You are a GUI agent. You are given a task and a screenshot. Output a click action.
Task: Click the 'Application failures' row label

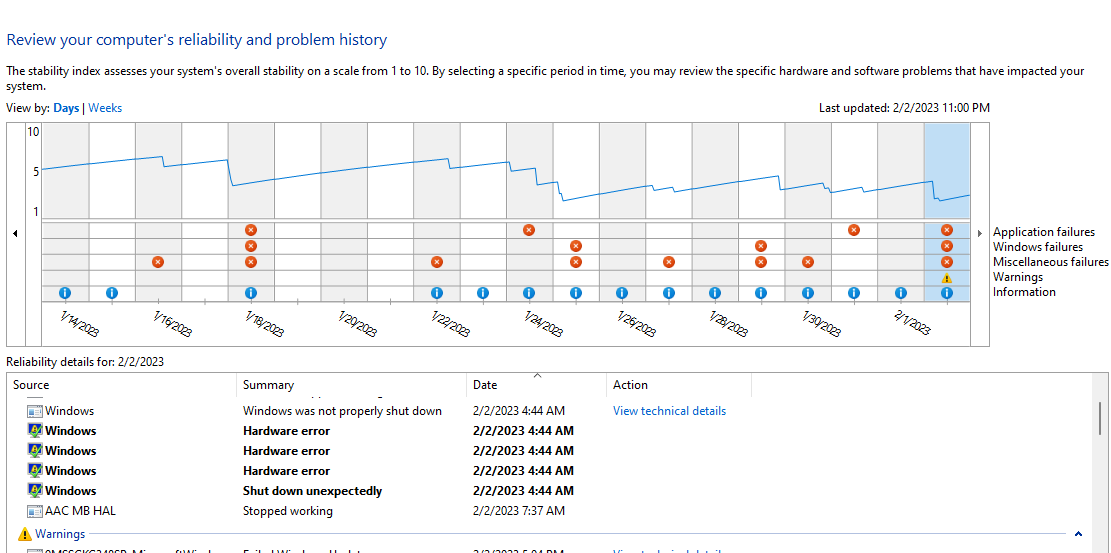(x=1044, y=232)
